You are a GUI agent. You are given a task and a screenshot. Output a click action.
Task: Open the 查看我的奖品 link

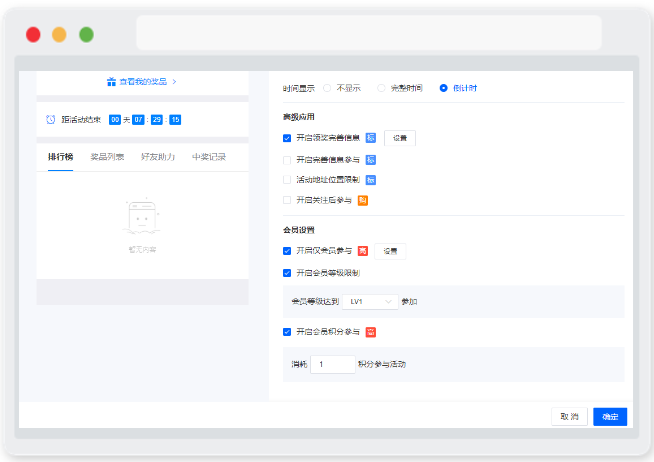pyautogui.click(x=143, y=82)
